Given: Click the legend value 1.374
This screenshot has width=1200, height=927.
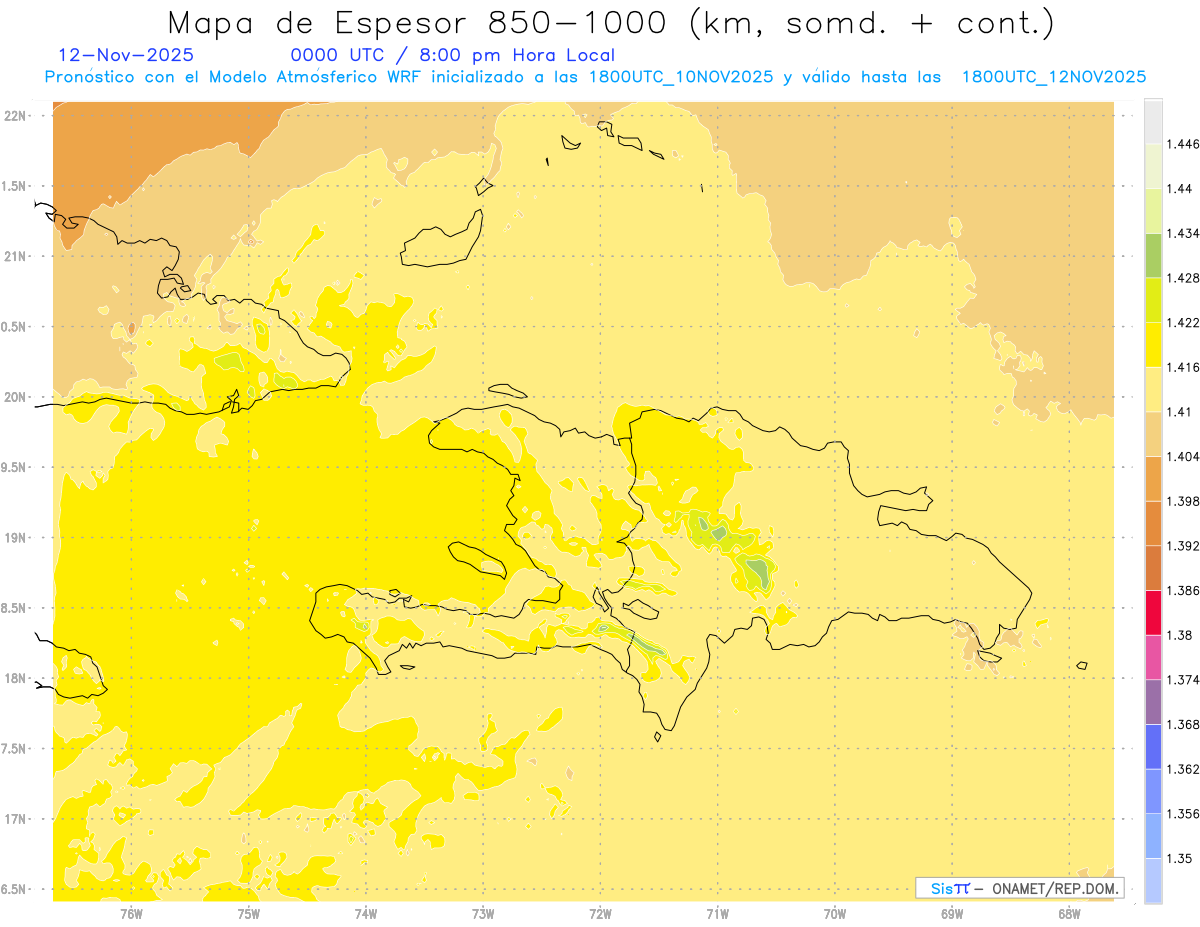Looking at the screenshot, I should pos(1183,680).
